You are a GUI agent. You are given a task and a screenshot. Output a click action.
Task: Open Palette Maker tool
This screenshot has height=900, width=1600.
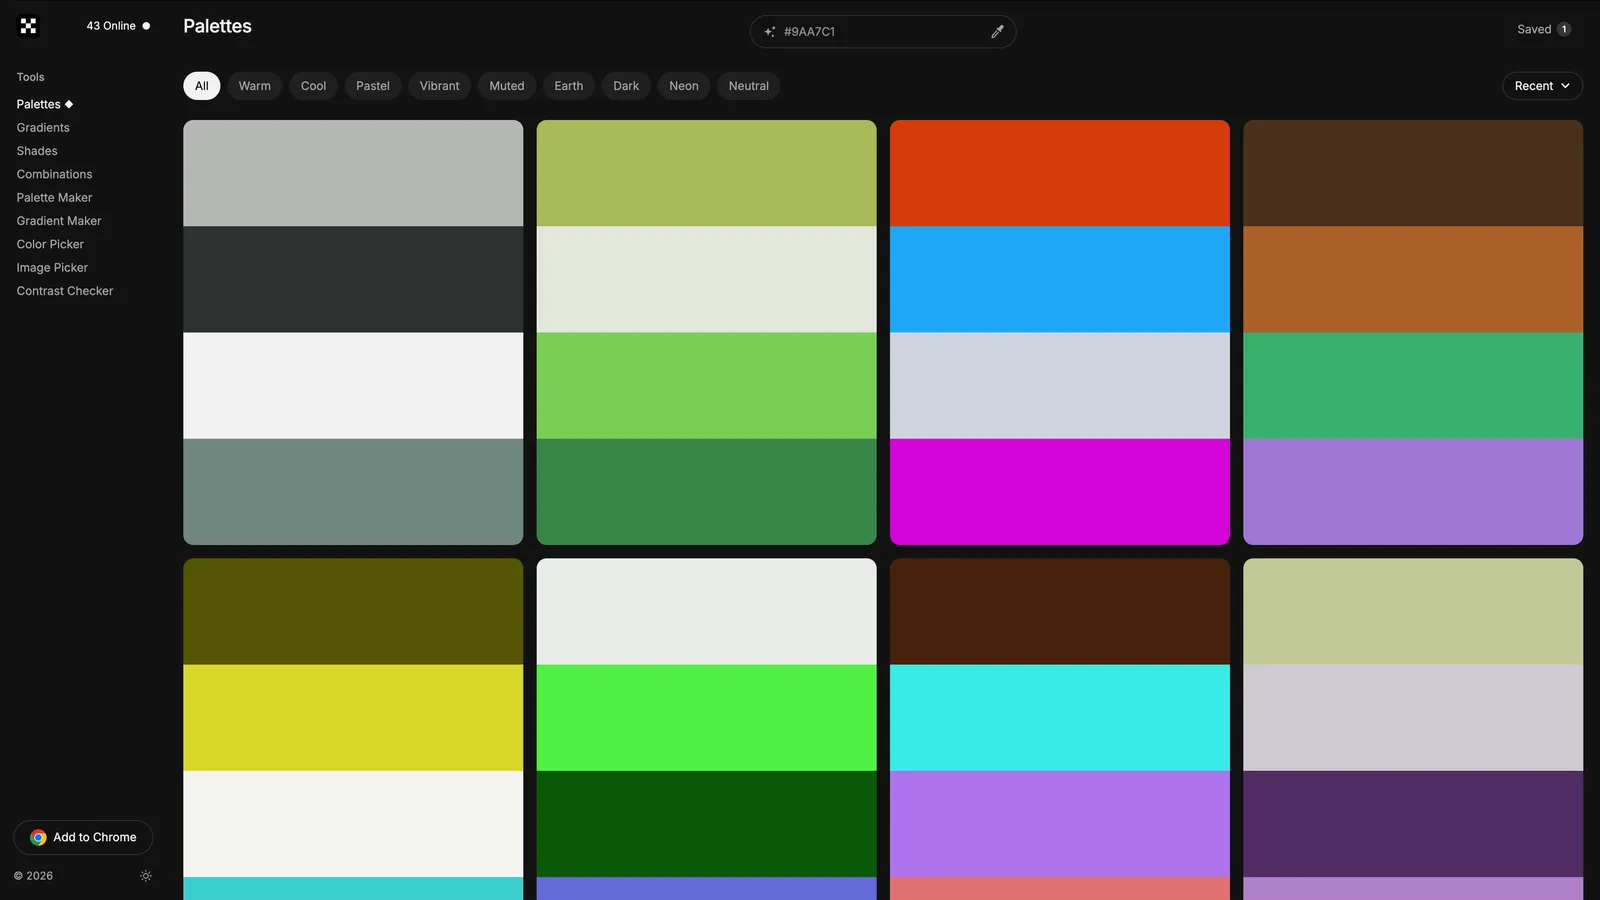coord(54,198)
